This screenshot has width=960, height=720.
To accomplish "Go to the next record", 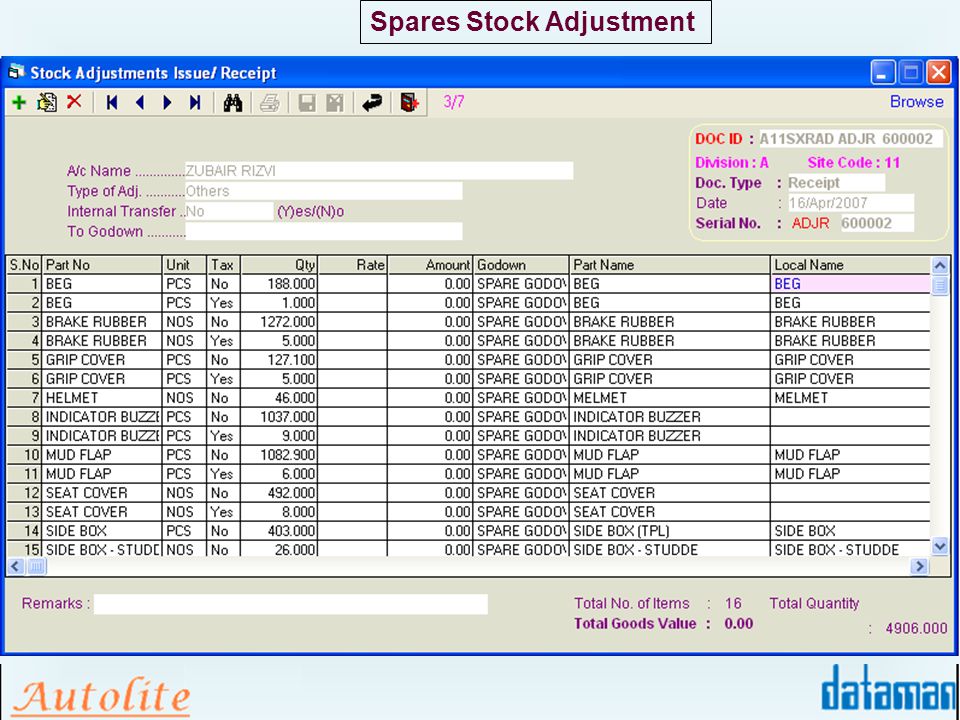I will pyautogui.click(x=167, y=102).
